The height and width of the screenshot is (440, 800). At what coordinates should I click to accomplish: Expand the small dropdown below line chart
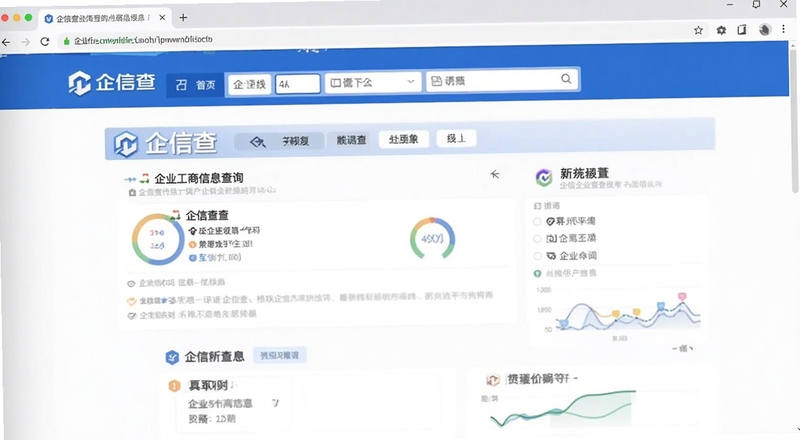pyautogui.click(x=683, y=349)
